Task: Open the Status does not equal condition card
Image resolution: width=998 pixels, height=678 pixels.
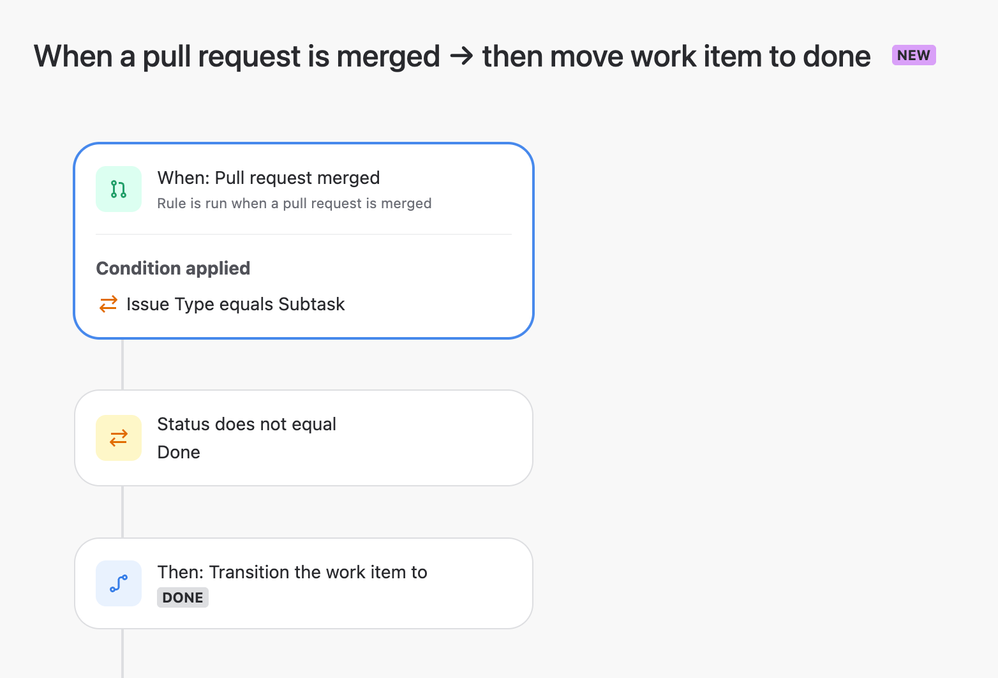Action: click(x=304, y=438)
